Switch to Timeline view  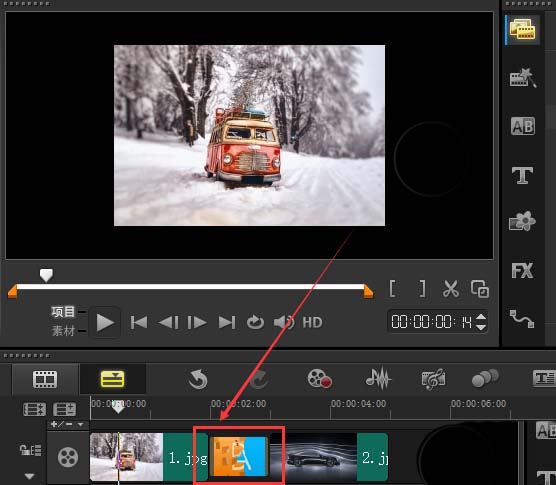[x=112, y=379]
